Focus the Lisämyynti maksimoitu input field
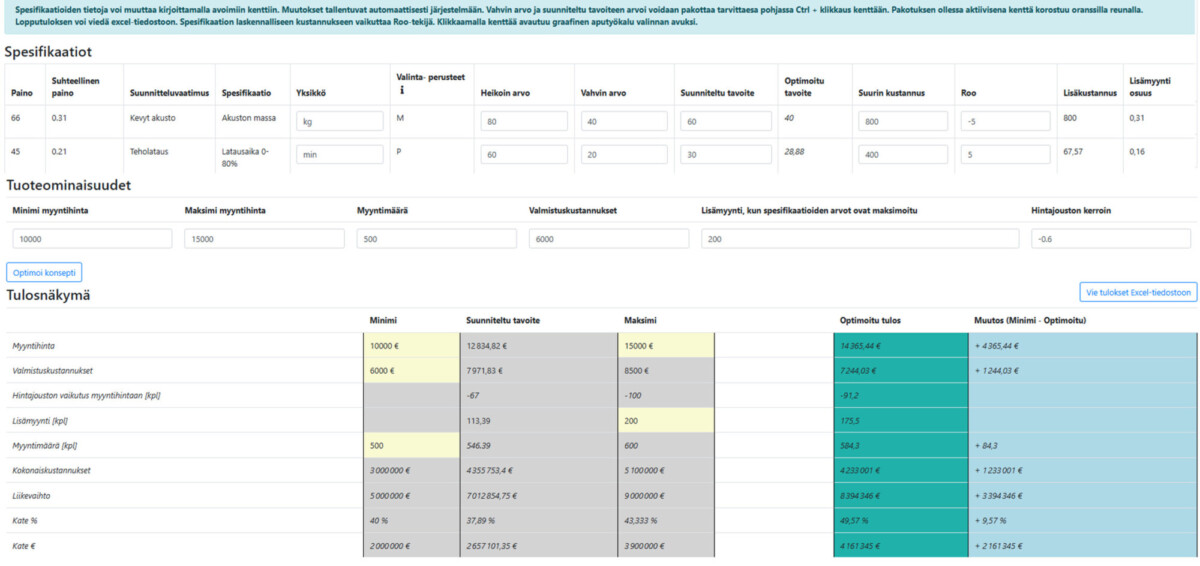Viewport: 1200px width, 566px height. pyautogui.click(x=860, y=239)
